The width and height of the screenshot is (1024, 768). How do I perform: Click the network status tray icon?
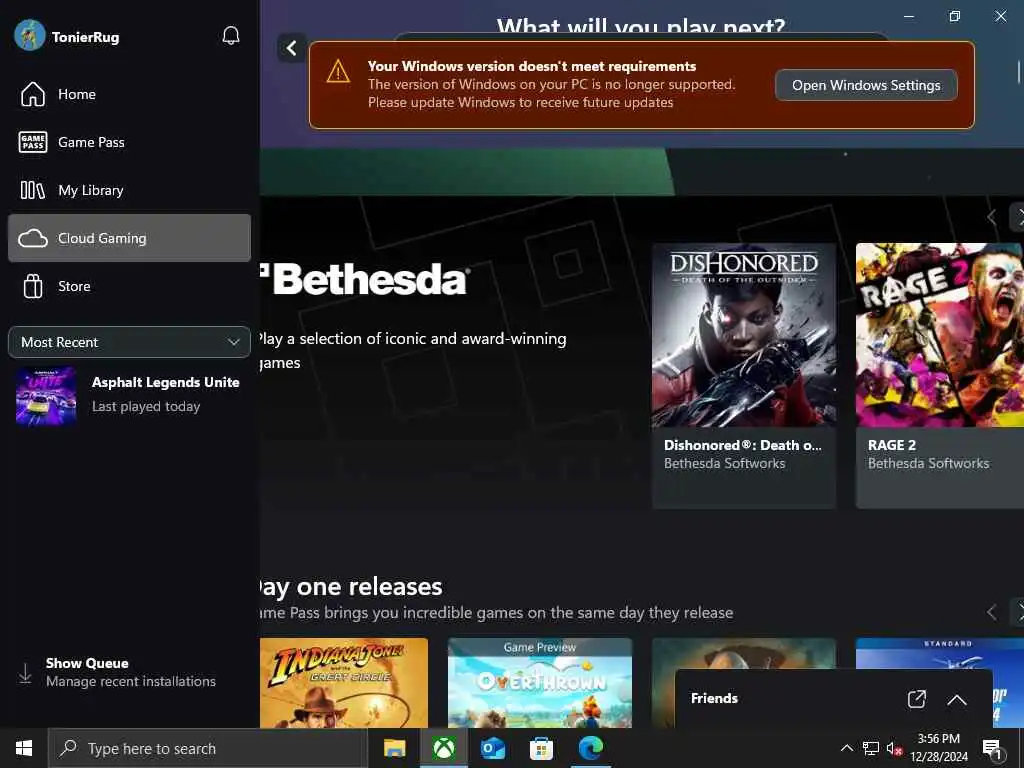point(871,748)
